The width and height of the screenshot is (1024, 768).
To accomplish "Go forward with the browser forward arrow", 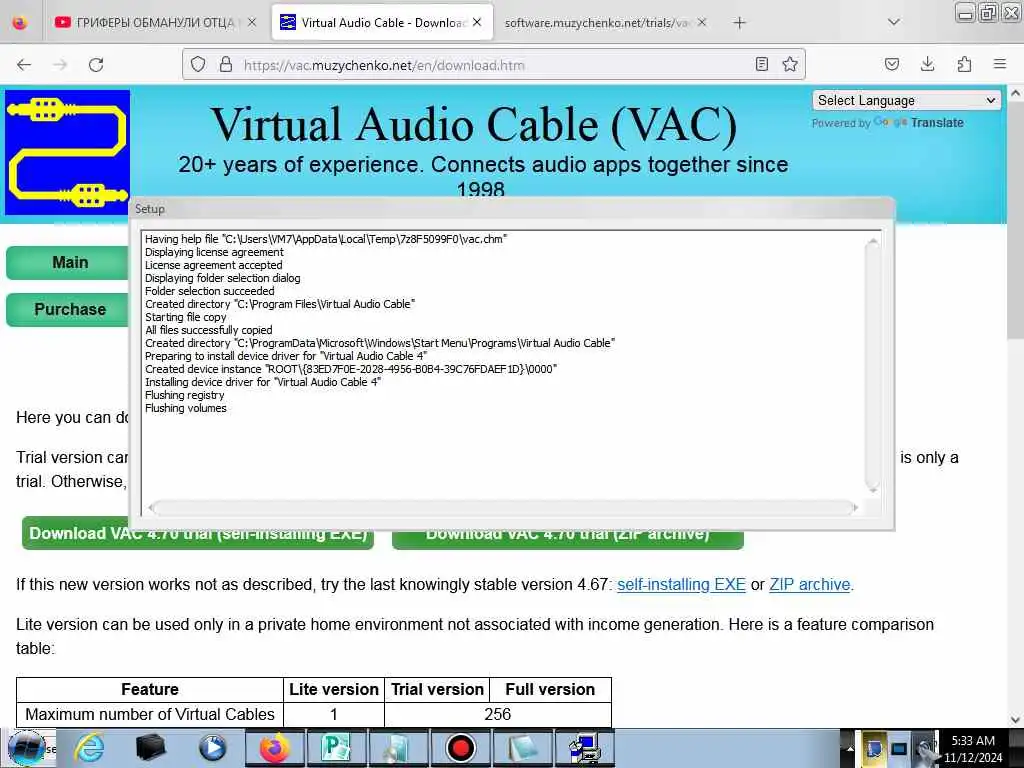I will 60,65.
